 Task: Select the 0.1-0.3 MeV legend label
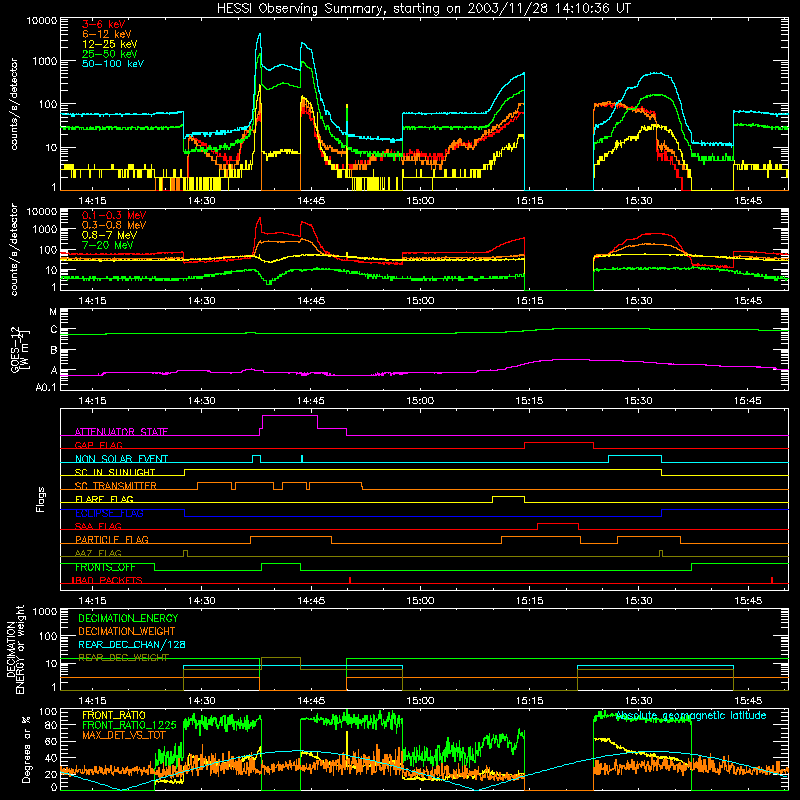click(x=114, y=215)
